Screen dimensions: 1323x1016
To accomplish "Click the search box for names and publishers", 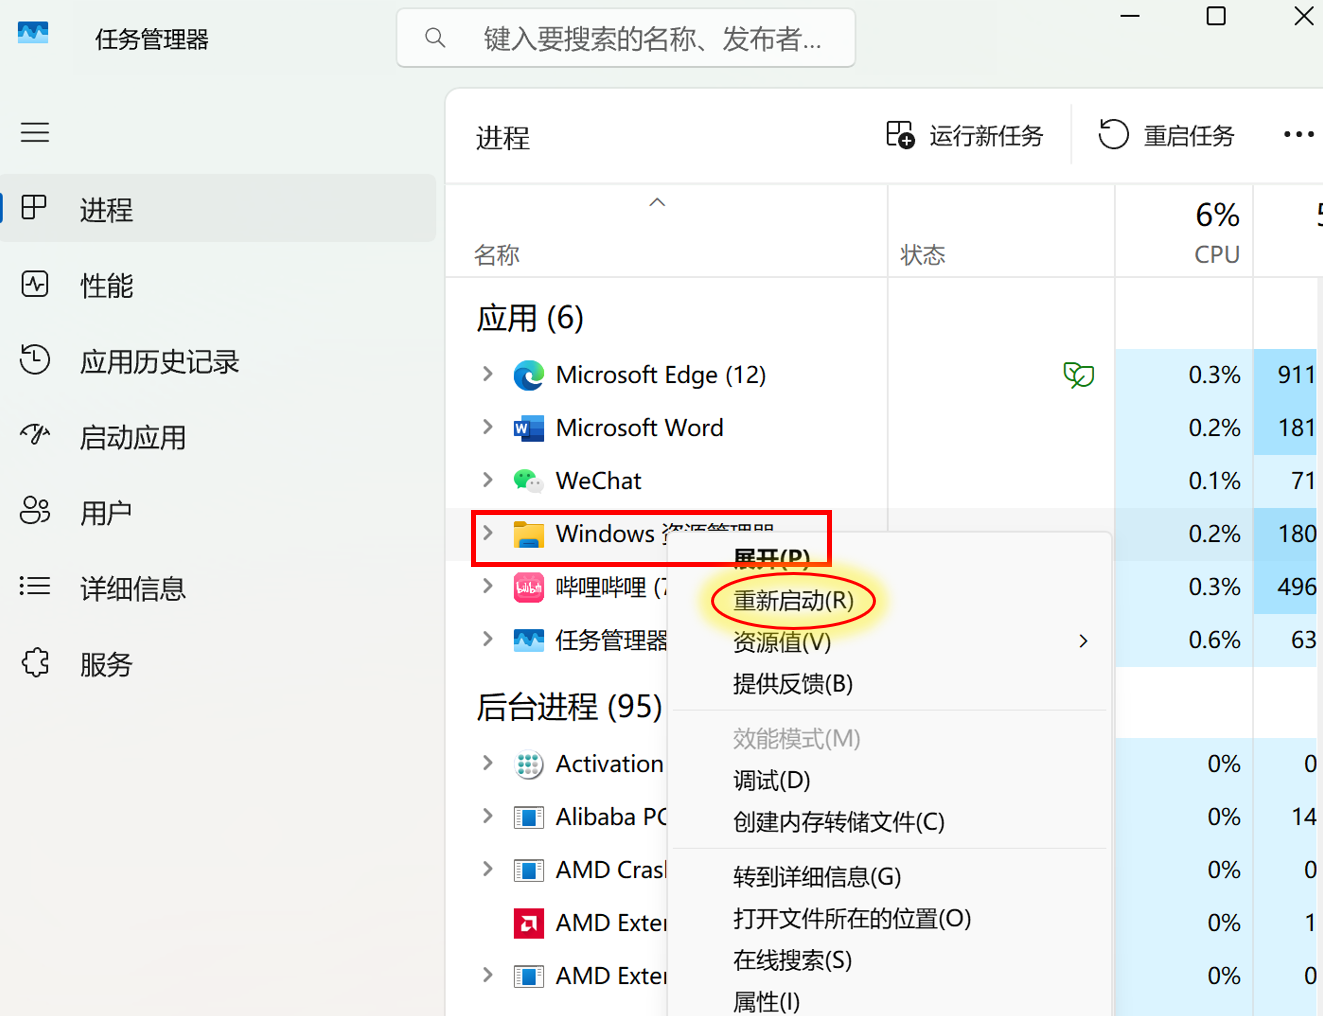I will coord(626,38).
